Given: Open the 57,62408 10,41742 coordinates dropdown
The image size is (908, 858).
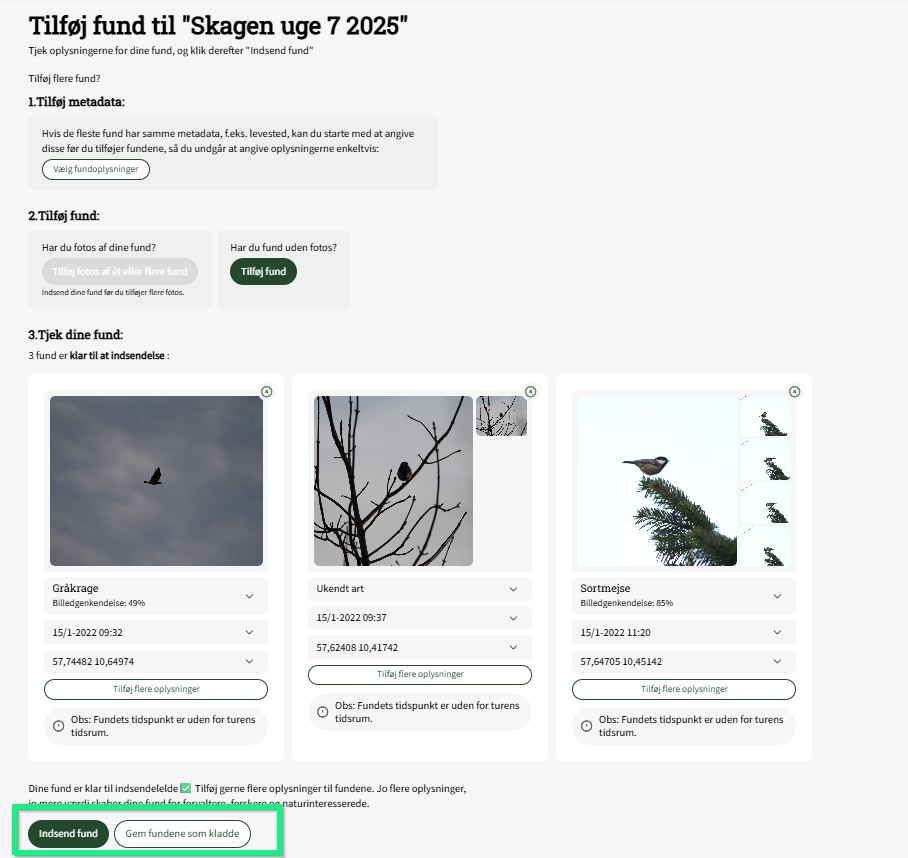Looking at the screenshot, I should [420, 647].
